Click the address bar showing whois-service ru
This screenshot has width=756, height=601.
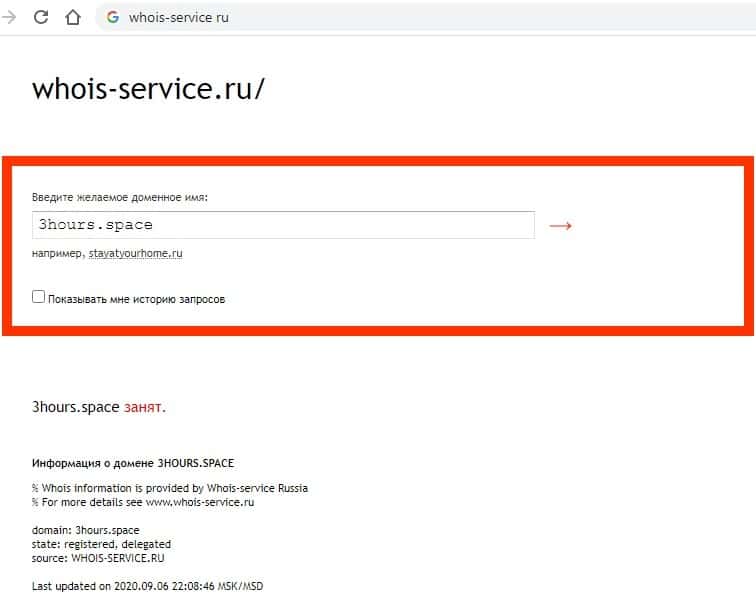point(427,17)
